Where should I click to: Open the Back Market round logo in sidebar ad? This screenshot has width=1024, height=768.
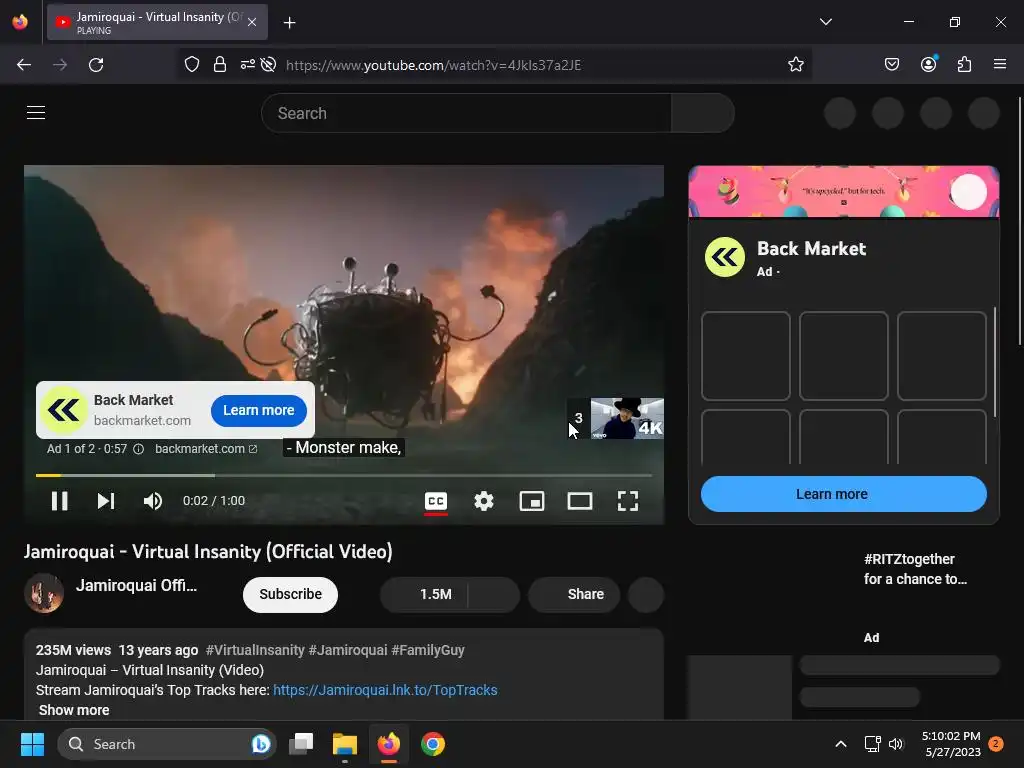coord(724,257)
